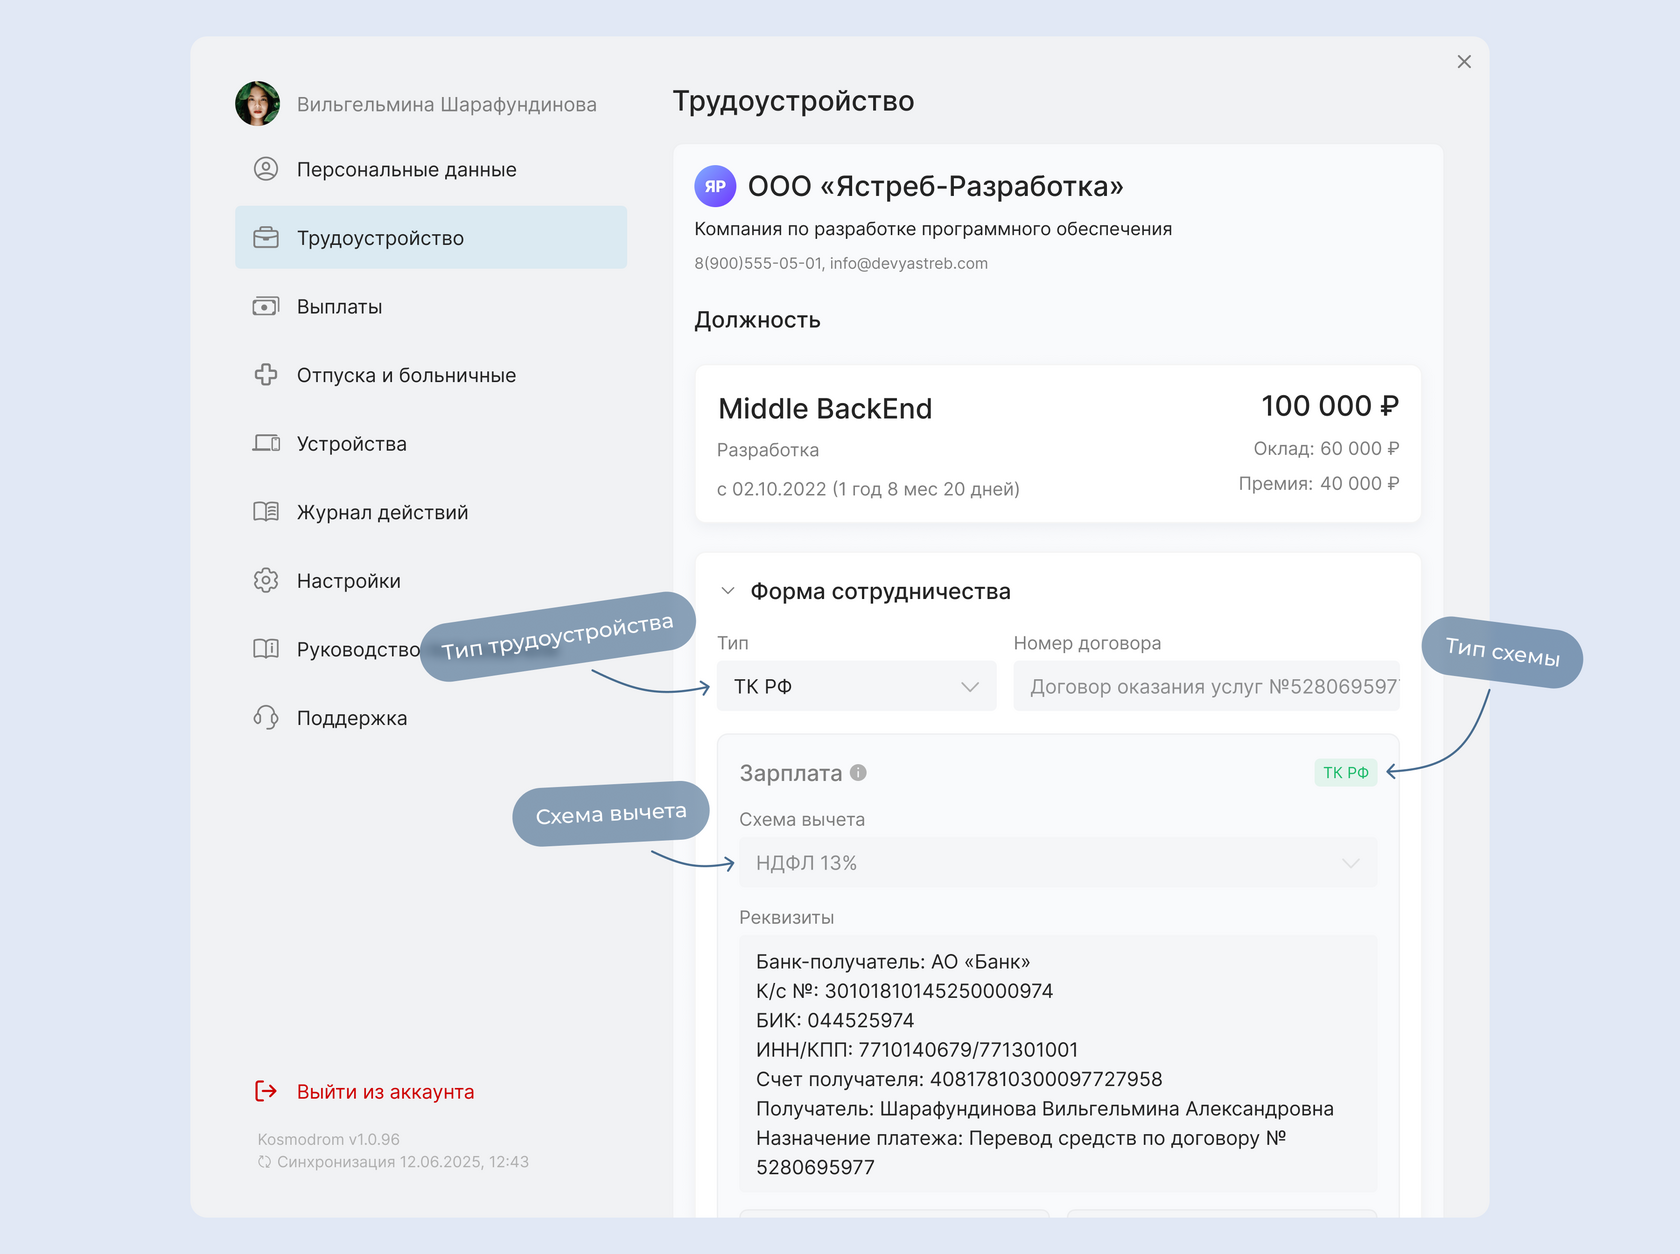
Task: Click the Трудоустройство page heading
Action: coord(793,101)
